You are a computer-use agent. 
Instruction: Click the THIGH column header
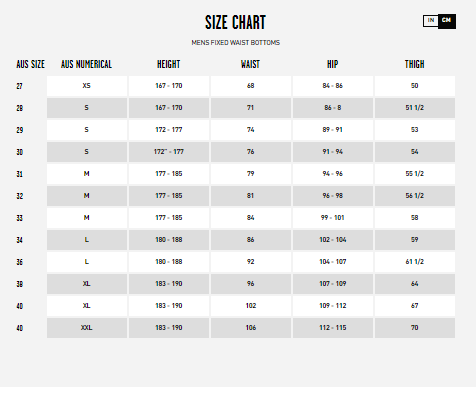click(415, 64)
